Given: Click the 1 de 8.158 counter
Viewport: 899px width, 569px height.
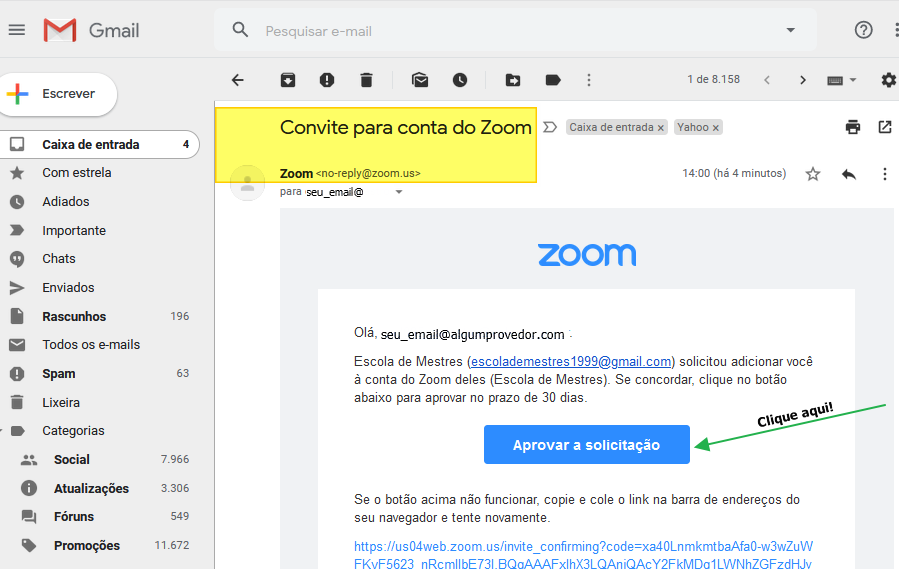Looking at the screenshot, I should click(714, 80).
